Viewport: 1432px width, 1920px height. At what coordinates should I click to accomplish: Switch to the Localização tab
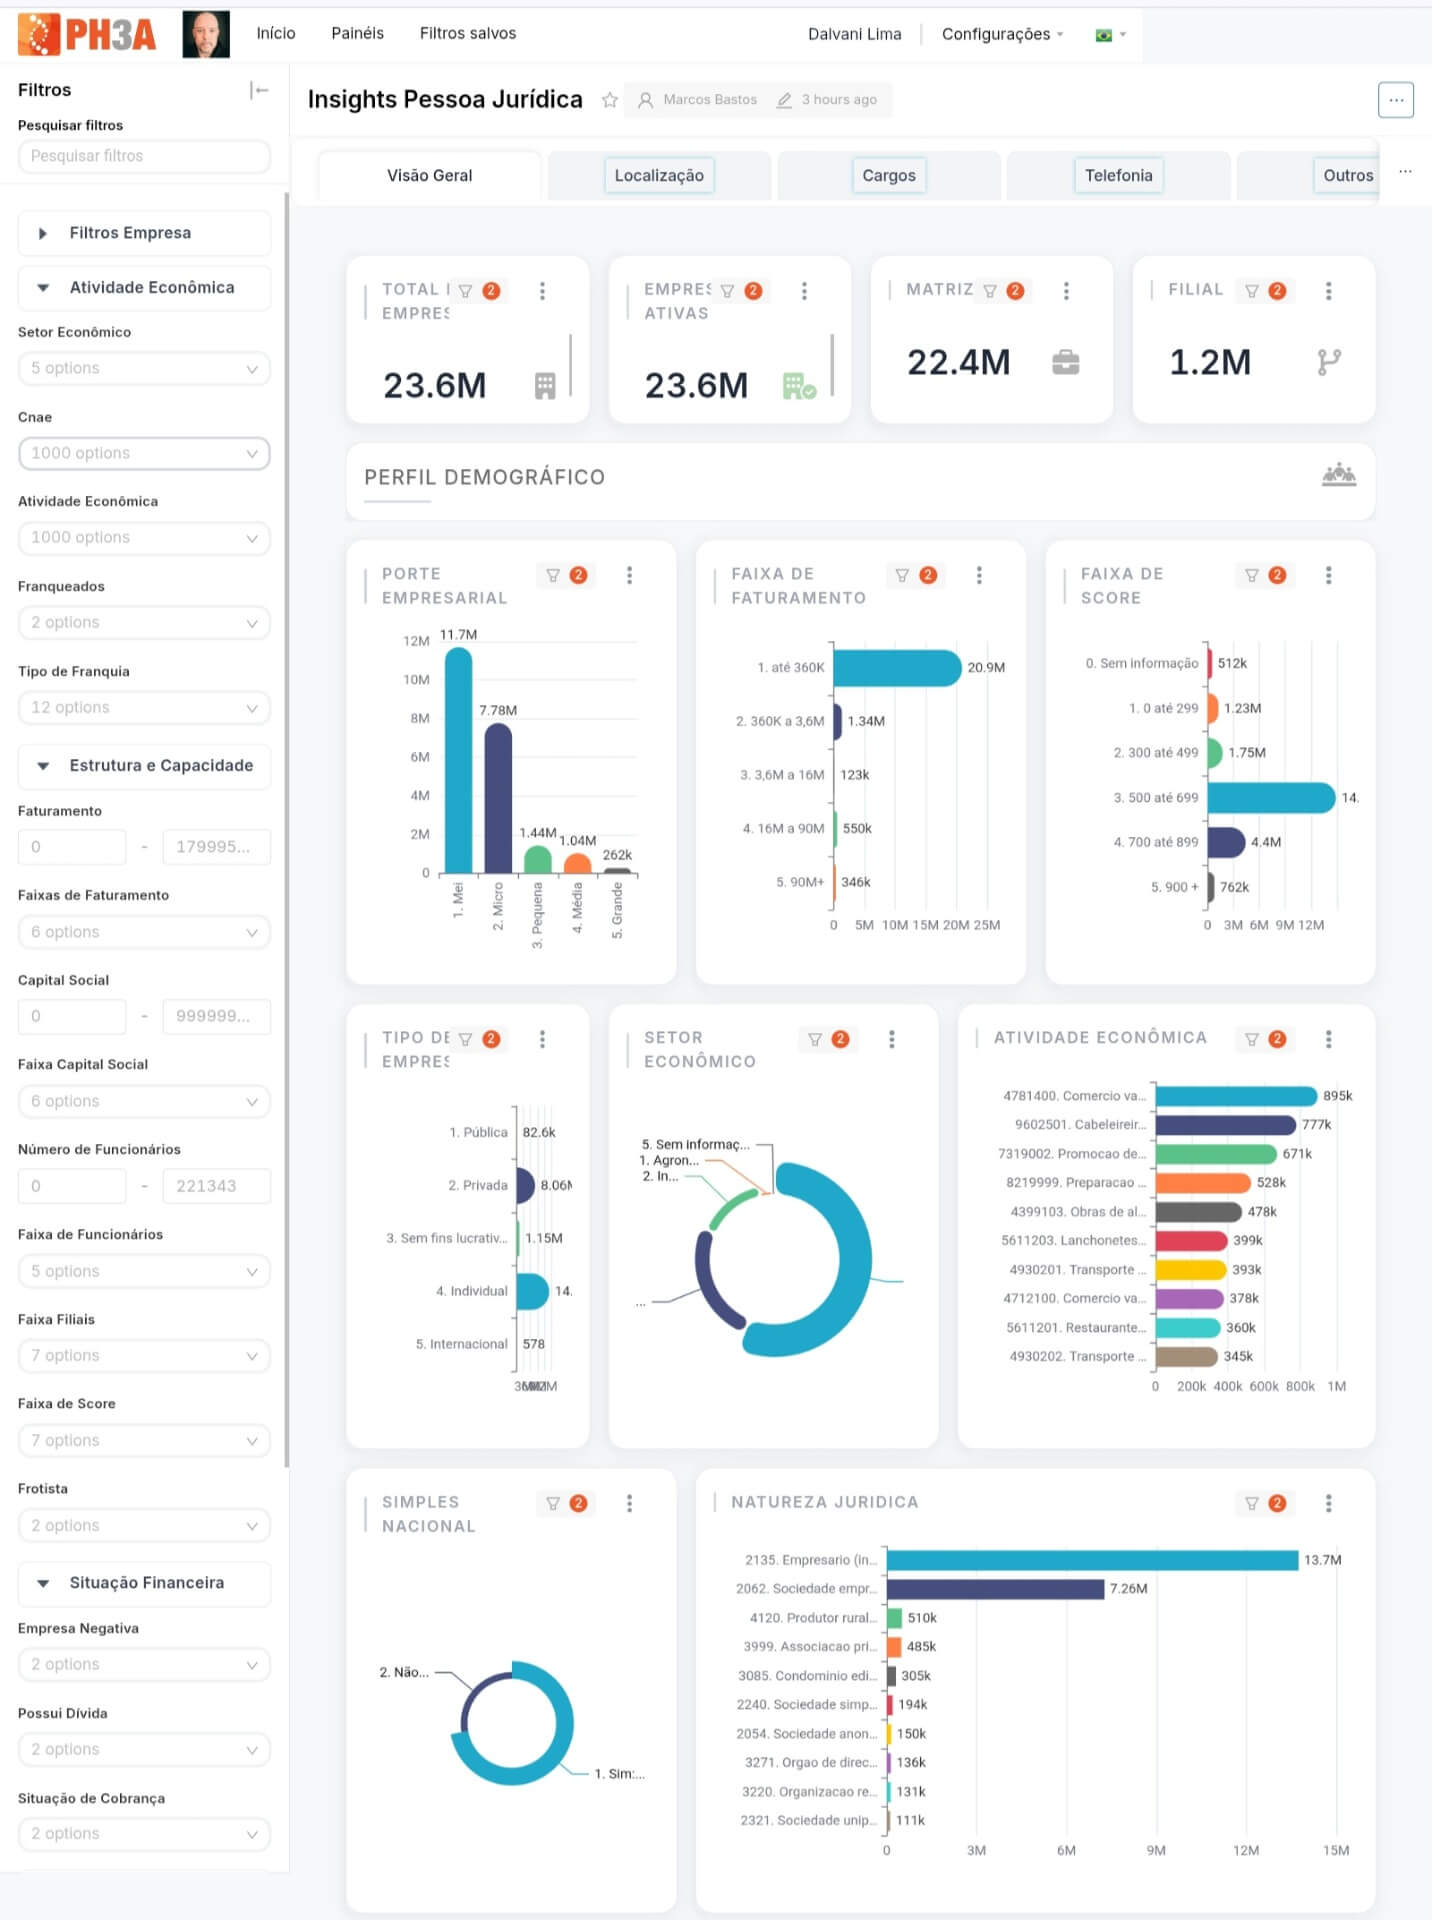pos(658,176)
